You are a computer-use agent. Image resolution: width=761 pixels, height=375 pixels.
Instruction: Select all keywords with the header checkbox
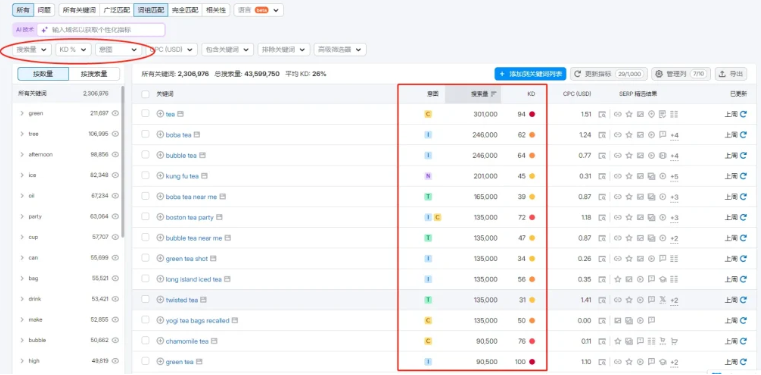coord(145,94)
